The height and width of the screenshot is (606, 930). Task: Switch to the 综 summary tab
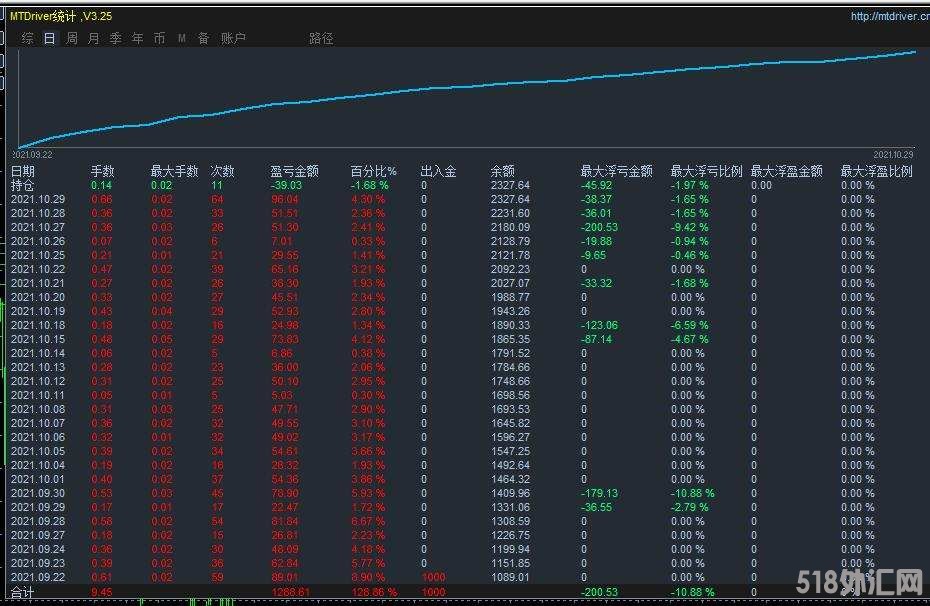coord(27,39)
